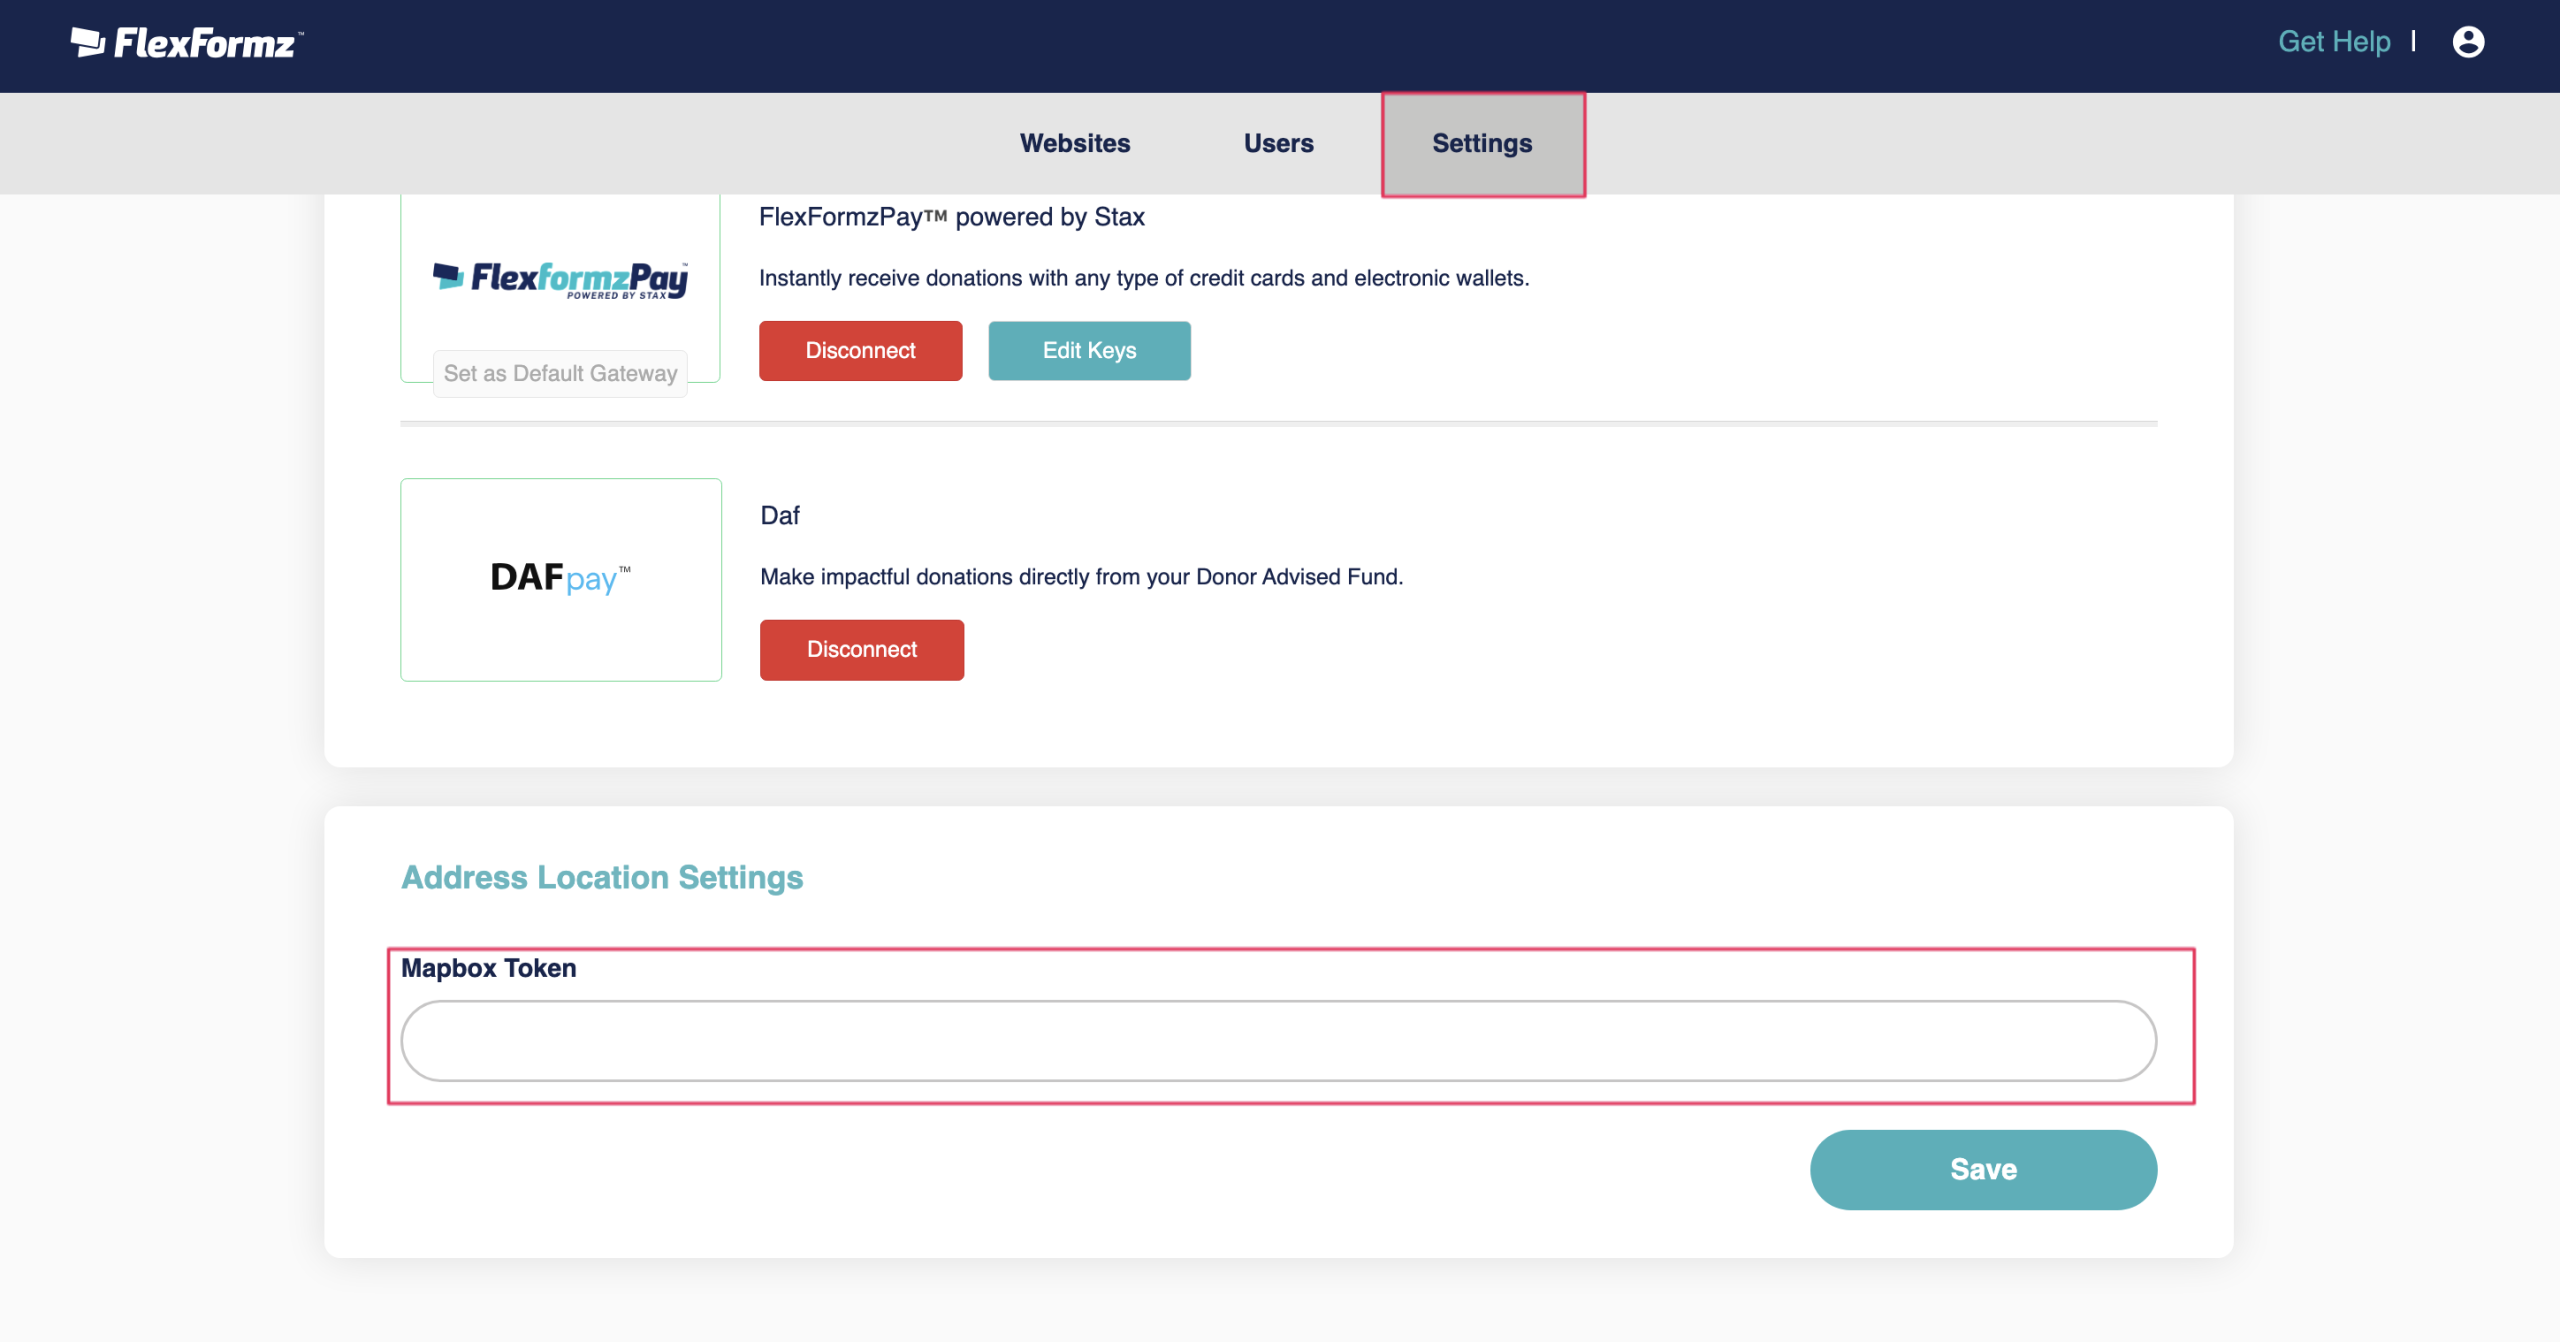Click the Daf gateway title text
The image size is (2560, 1342).
tap(780, 515)
